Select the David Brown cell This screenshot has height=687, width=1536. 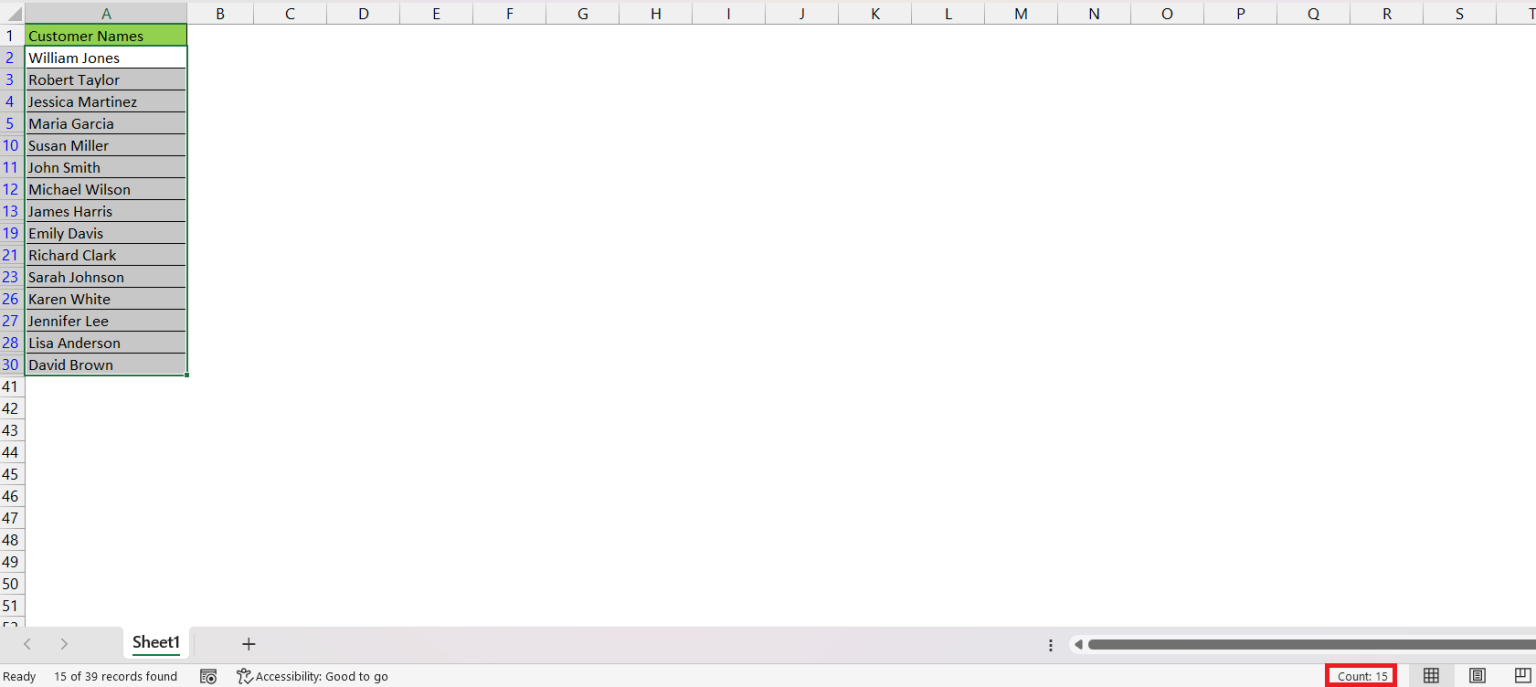click(x=105, y=365)
